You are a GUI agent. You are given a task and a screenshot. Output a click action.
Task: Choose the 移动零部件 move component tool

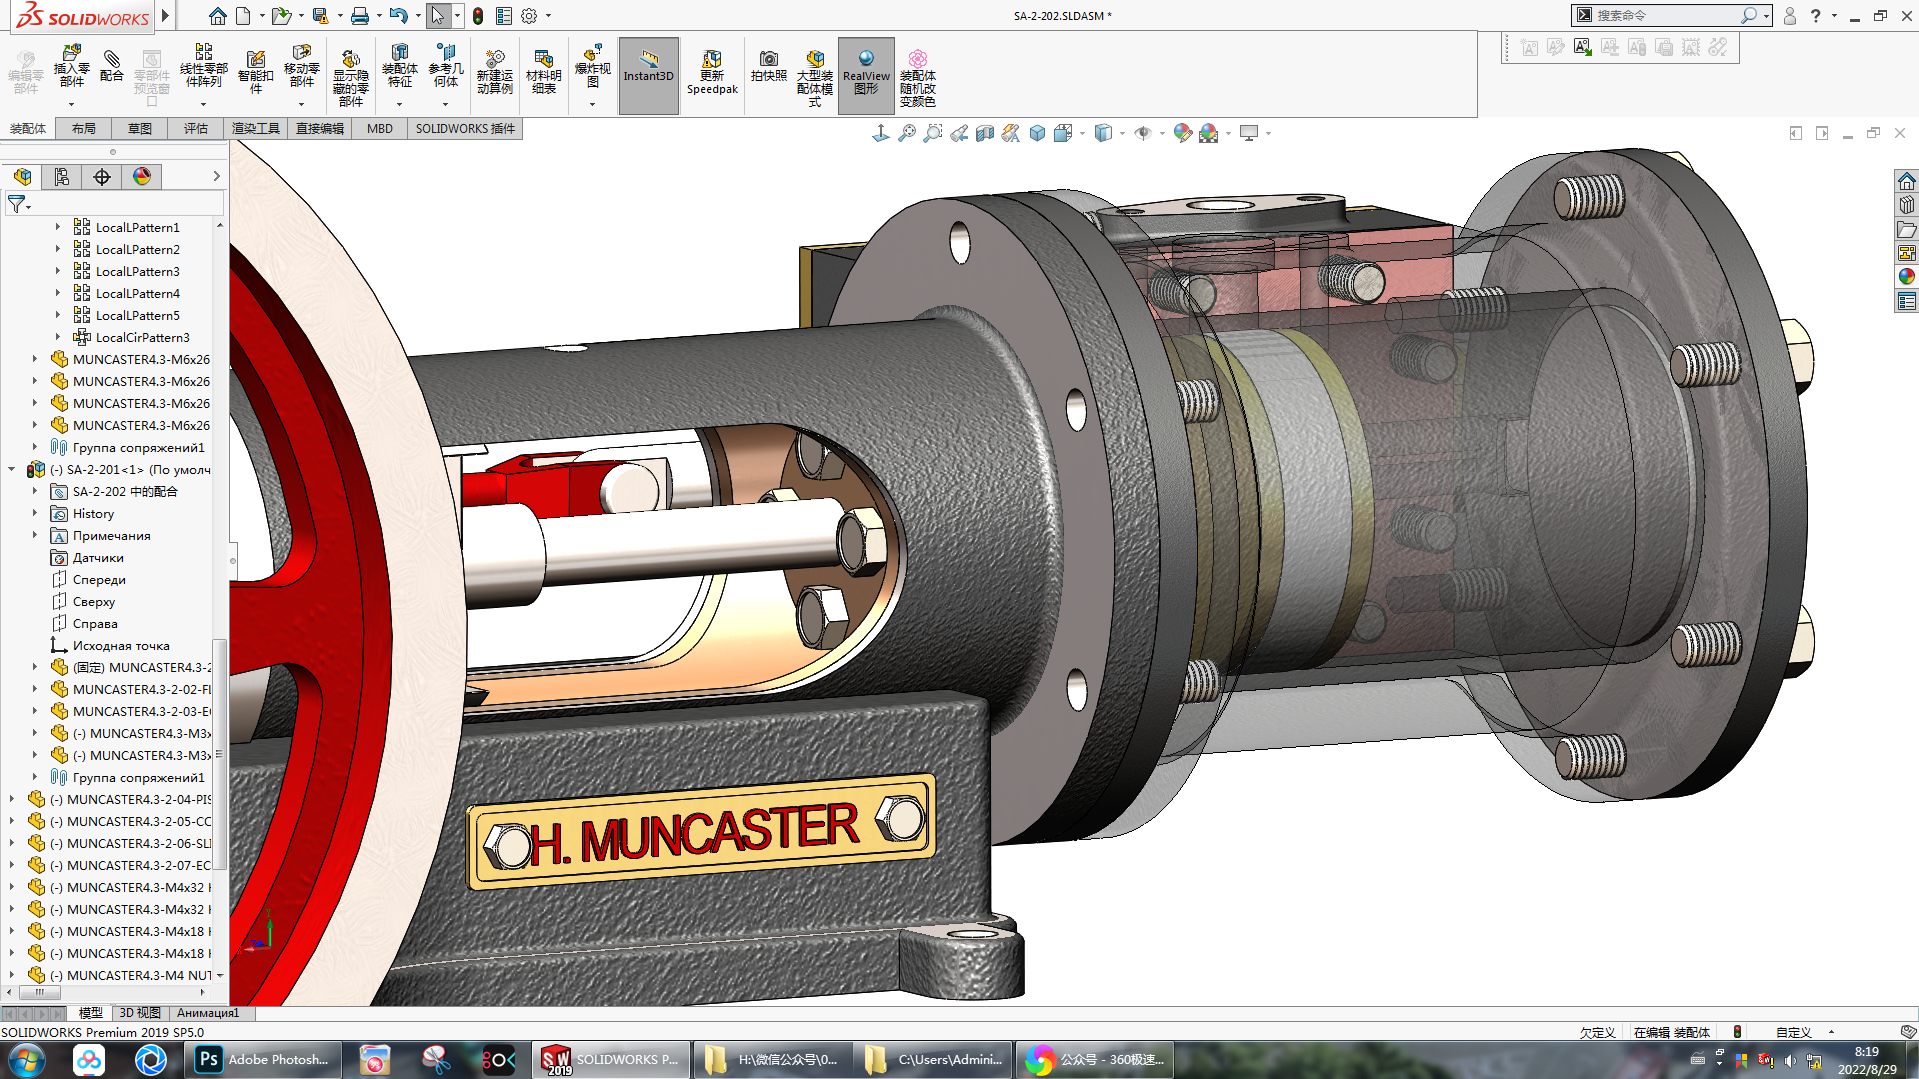(301, 66)
